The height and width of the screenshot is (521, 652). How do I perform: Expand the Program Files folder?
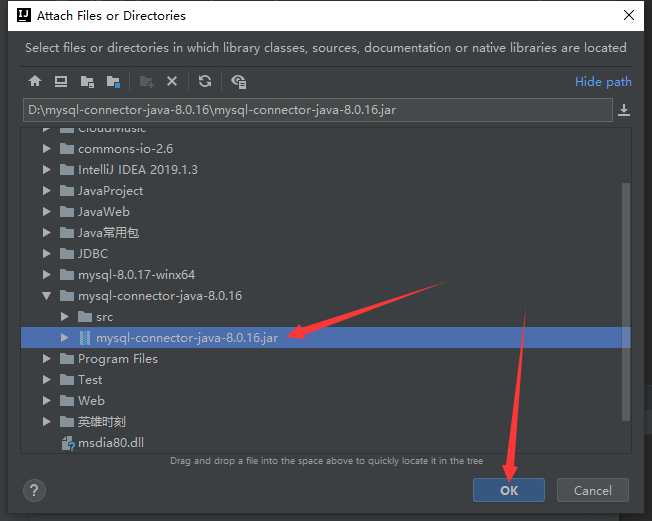coord(47,358)
